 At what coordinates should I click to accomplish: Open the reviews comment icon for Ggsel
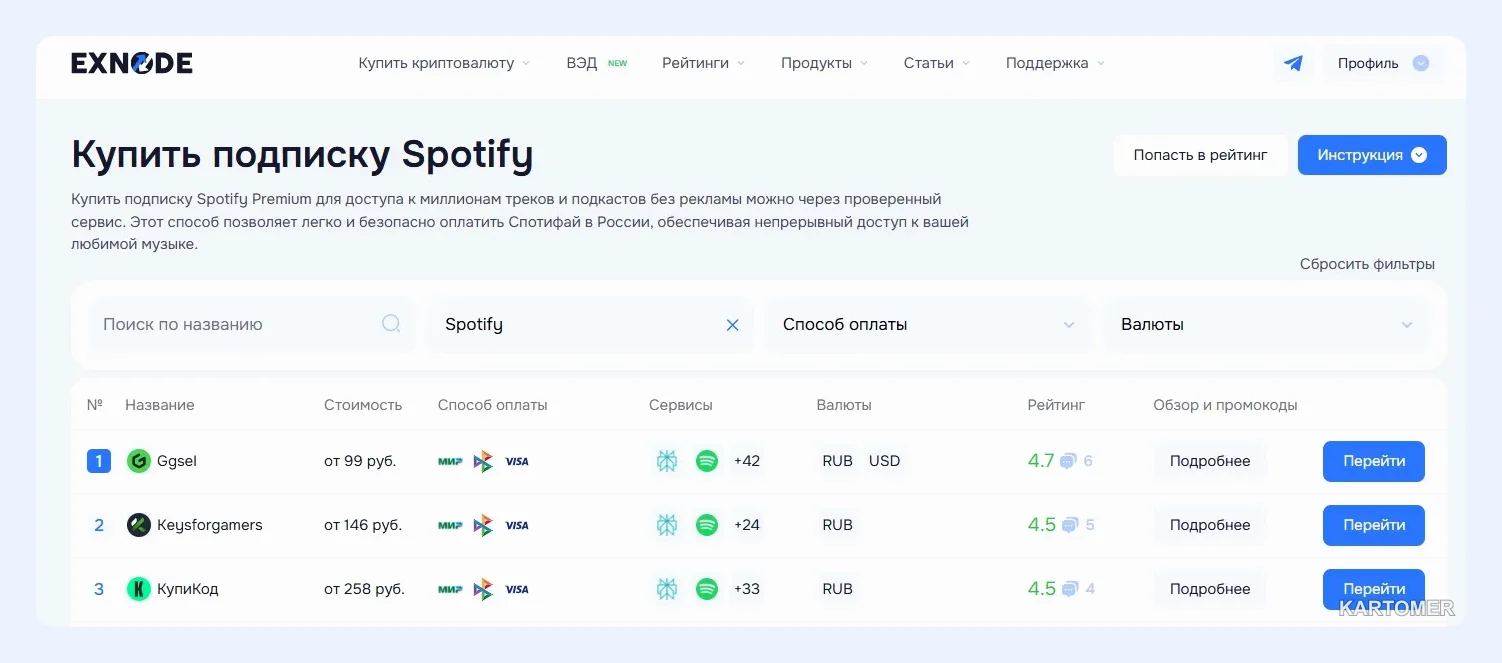click(x=1068, y=461)
